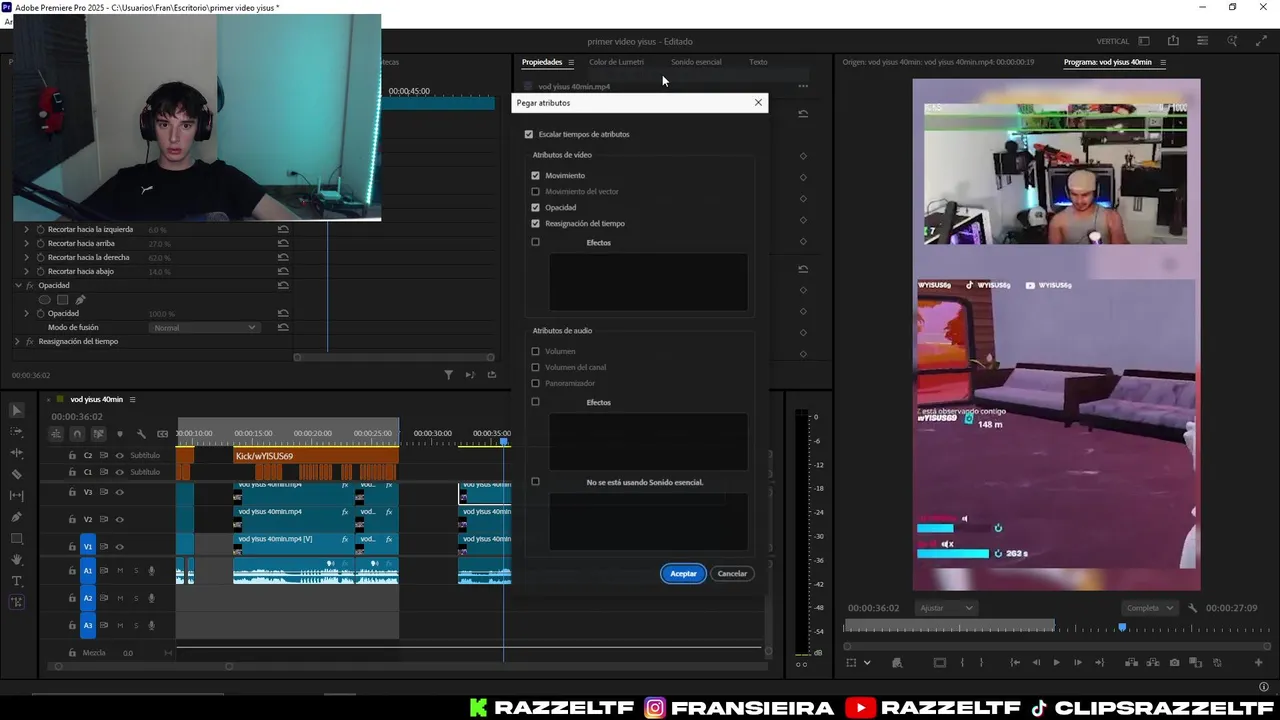Select the Track Select Forward tool

tap(17, 432)
